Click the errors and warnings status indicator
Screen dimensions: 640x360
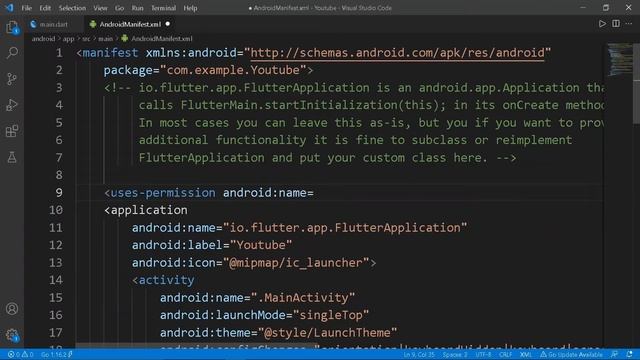21,354
